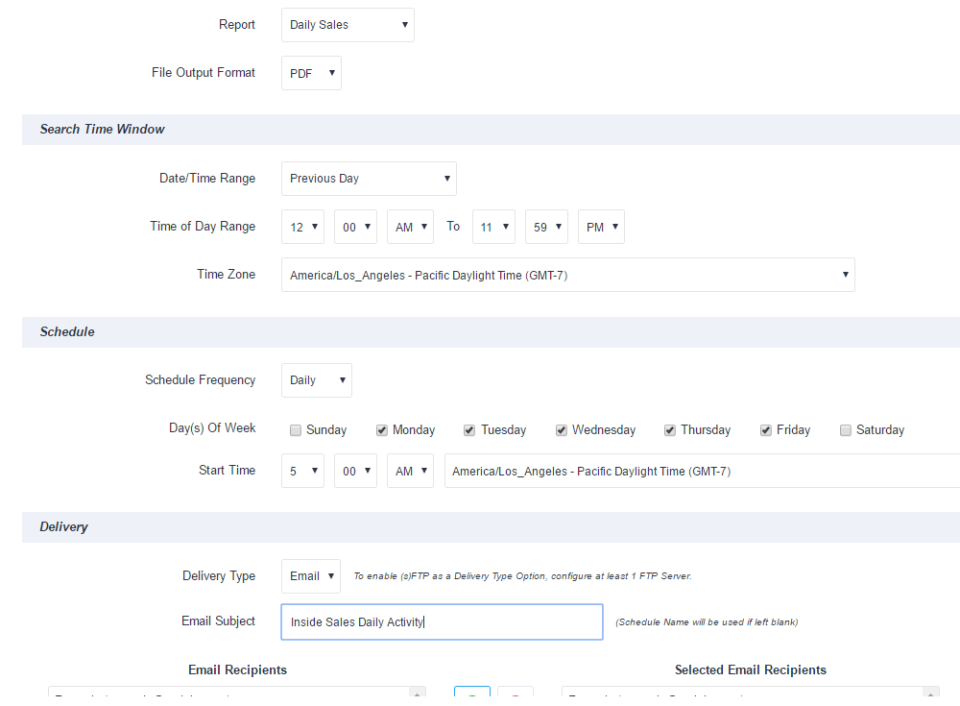Click the green add recipient button

472,698
